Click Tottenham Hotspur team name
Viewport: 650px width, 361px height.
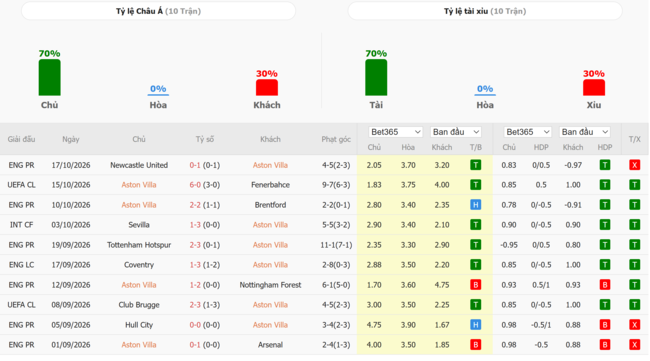pyautogui.click(x=139, y=245)
